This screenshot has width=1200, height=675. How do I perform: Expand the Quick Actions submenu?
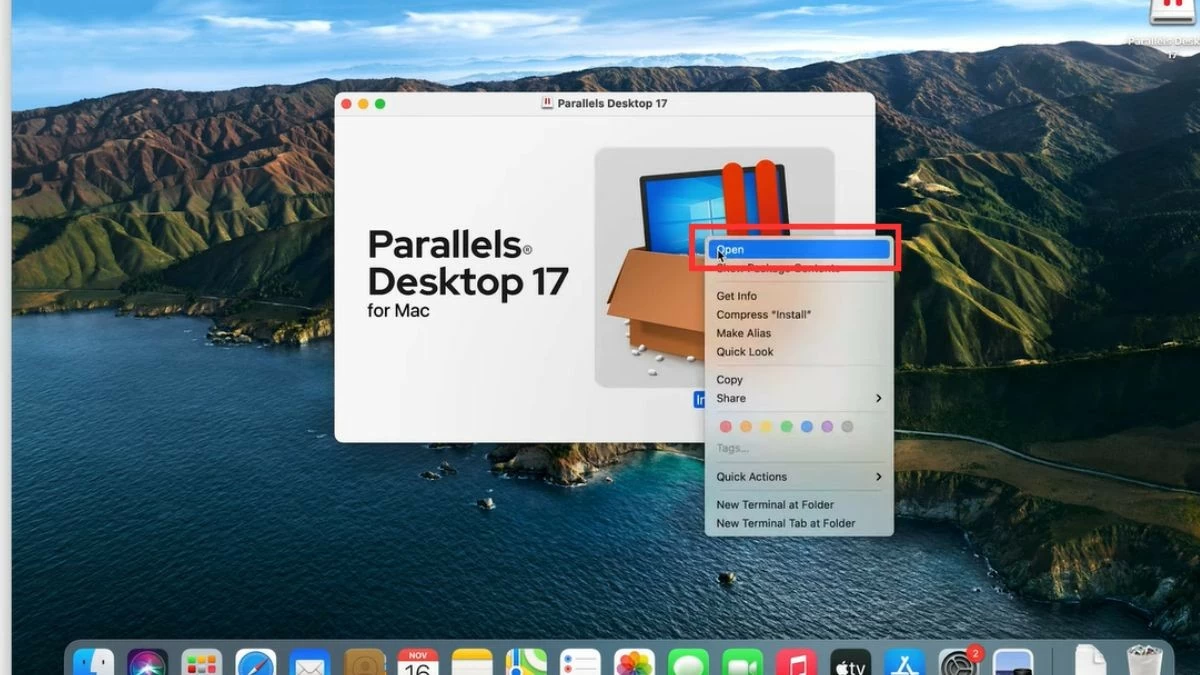[x=751, y=477]
